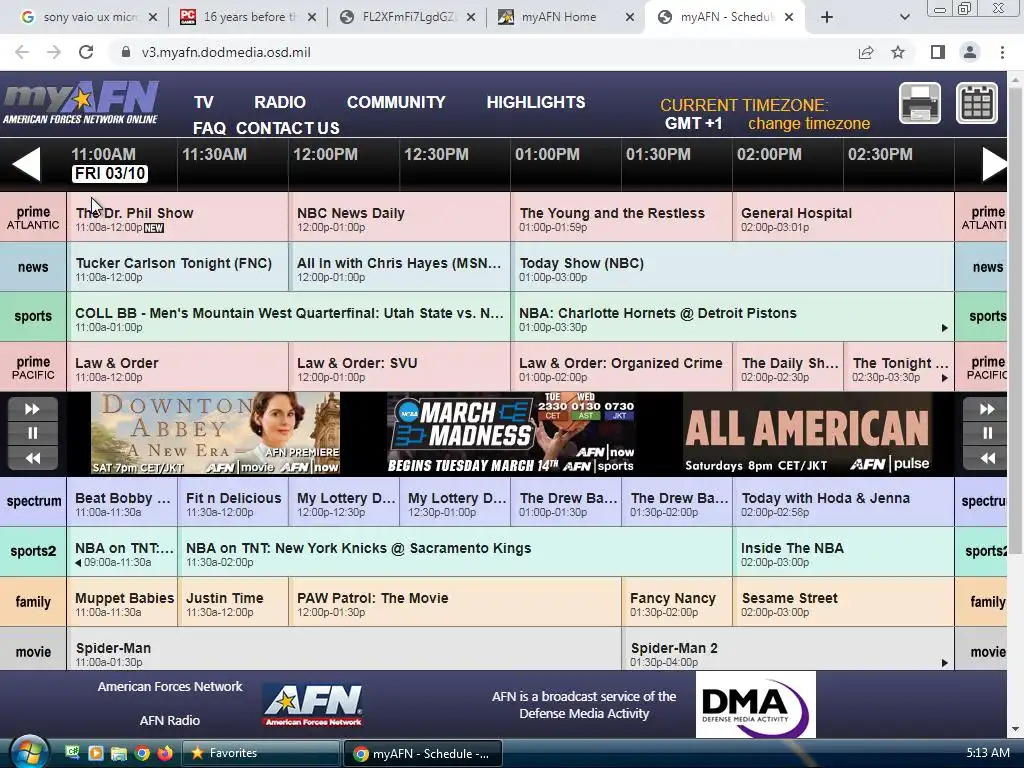Open browser side panel icon
Viewport: 1024px width, 768px height.
point(938,52)
